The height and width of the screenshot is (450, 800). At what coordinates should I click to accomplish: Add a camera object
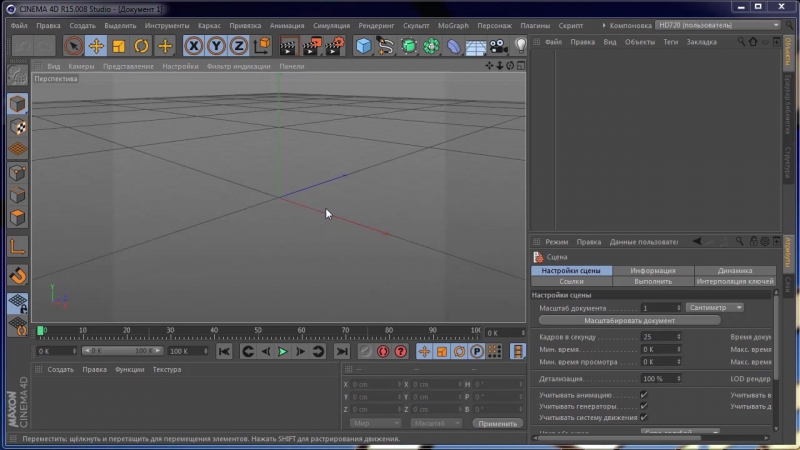pos(498,46)
